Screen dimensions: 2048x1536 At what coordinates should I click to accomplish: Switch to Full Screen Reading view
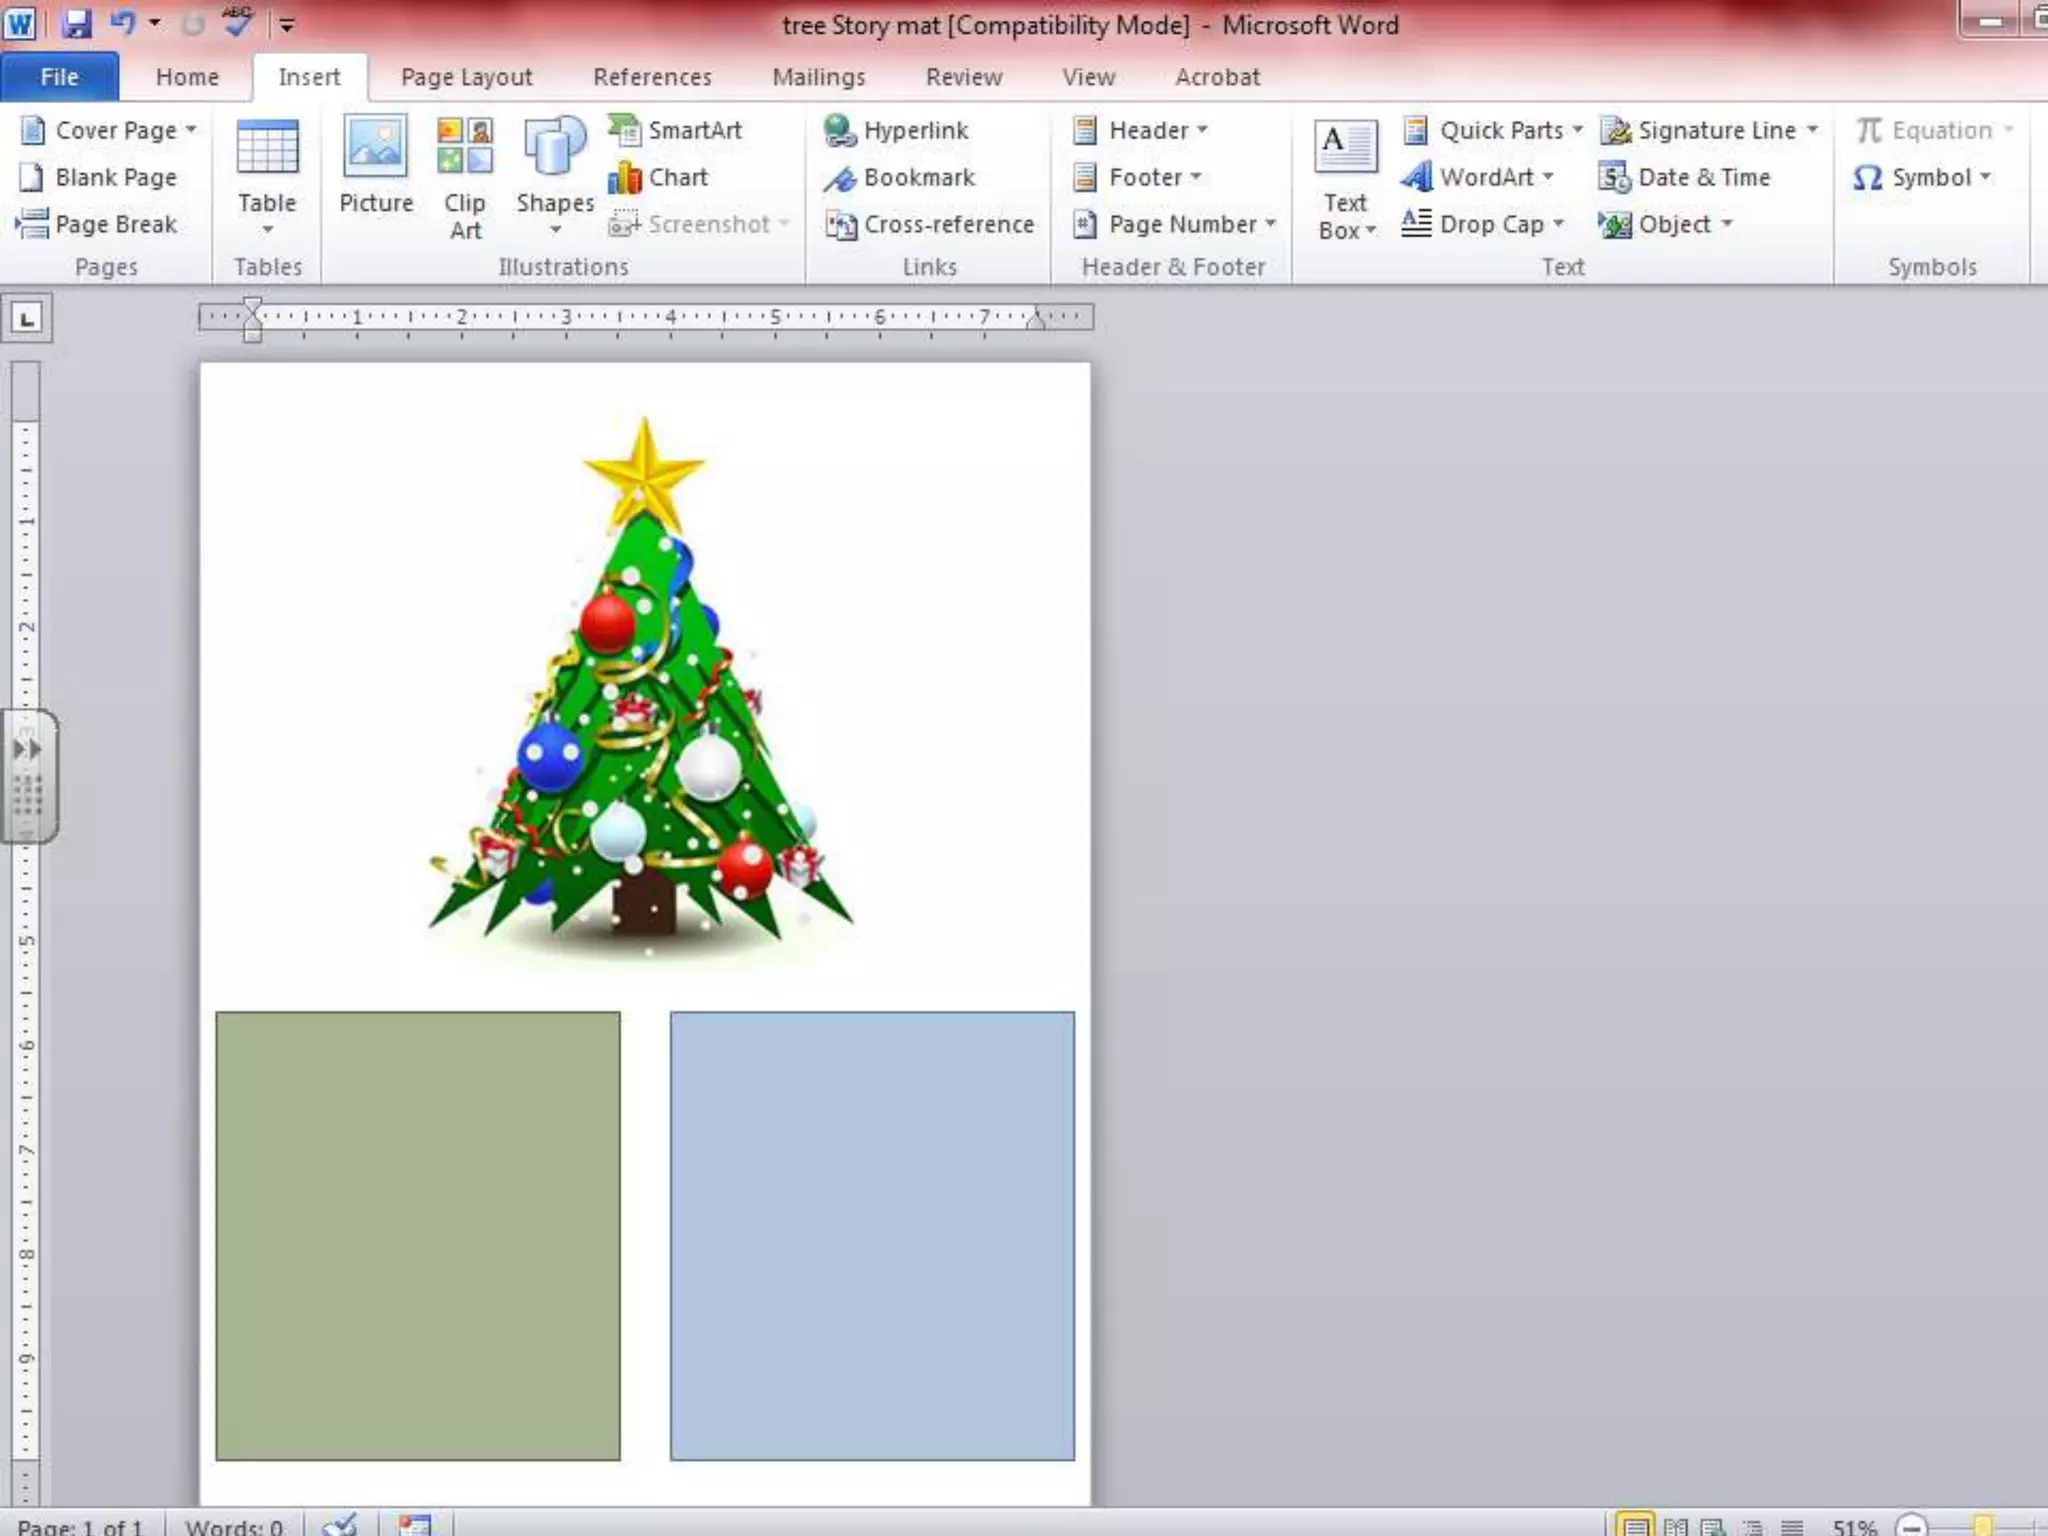[1675, 1526]
